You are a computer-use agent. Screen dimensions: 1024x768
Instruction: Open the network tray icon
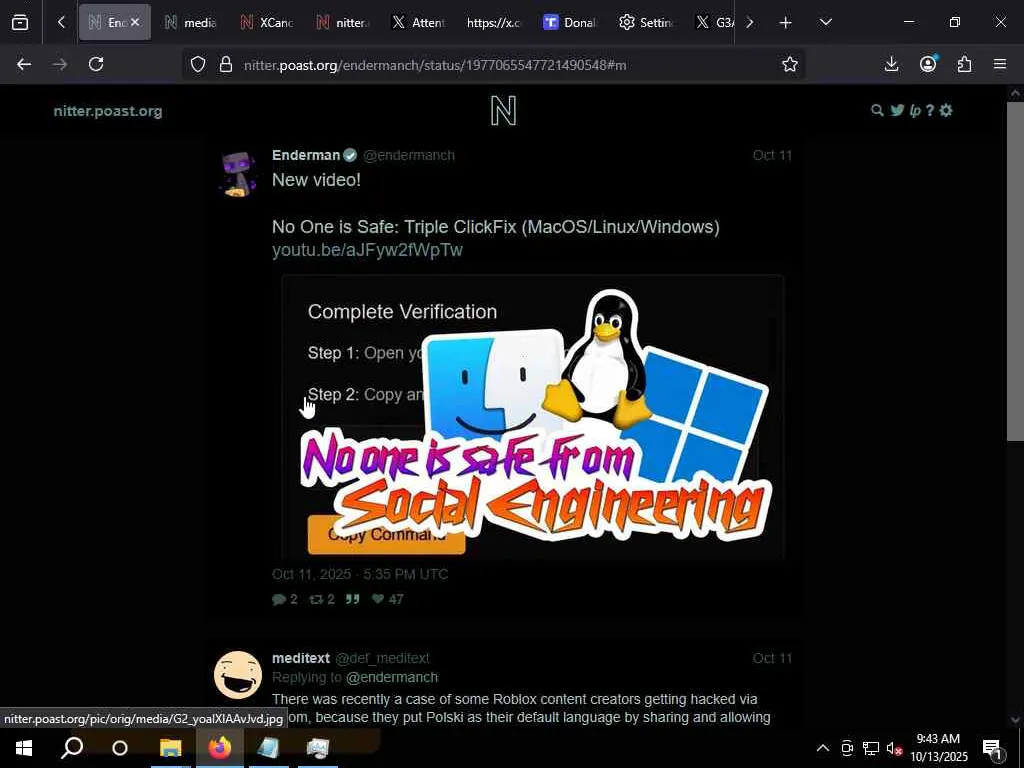[871, 748]
